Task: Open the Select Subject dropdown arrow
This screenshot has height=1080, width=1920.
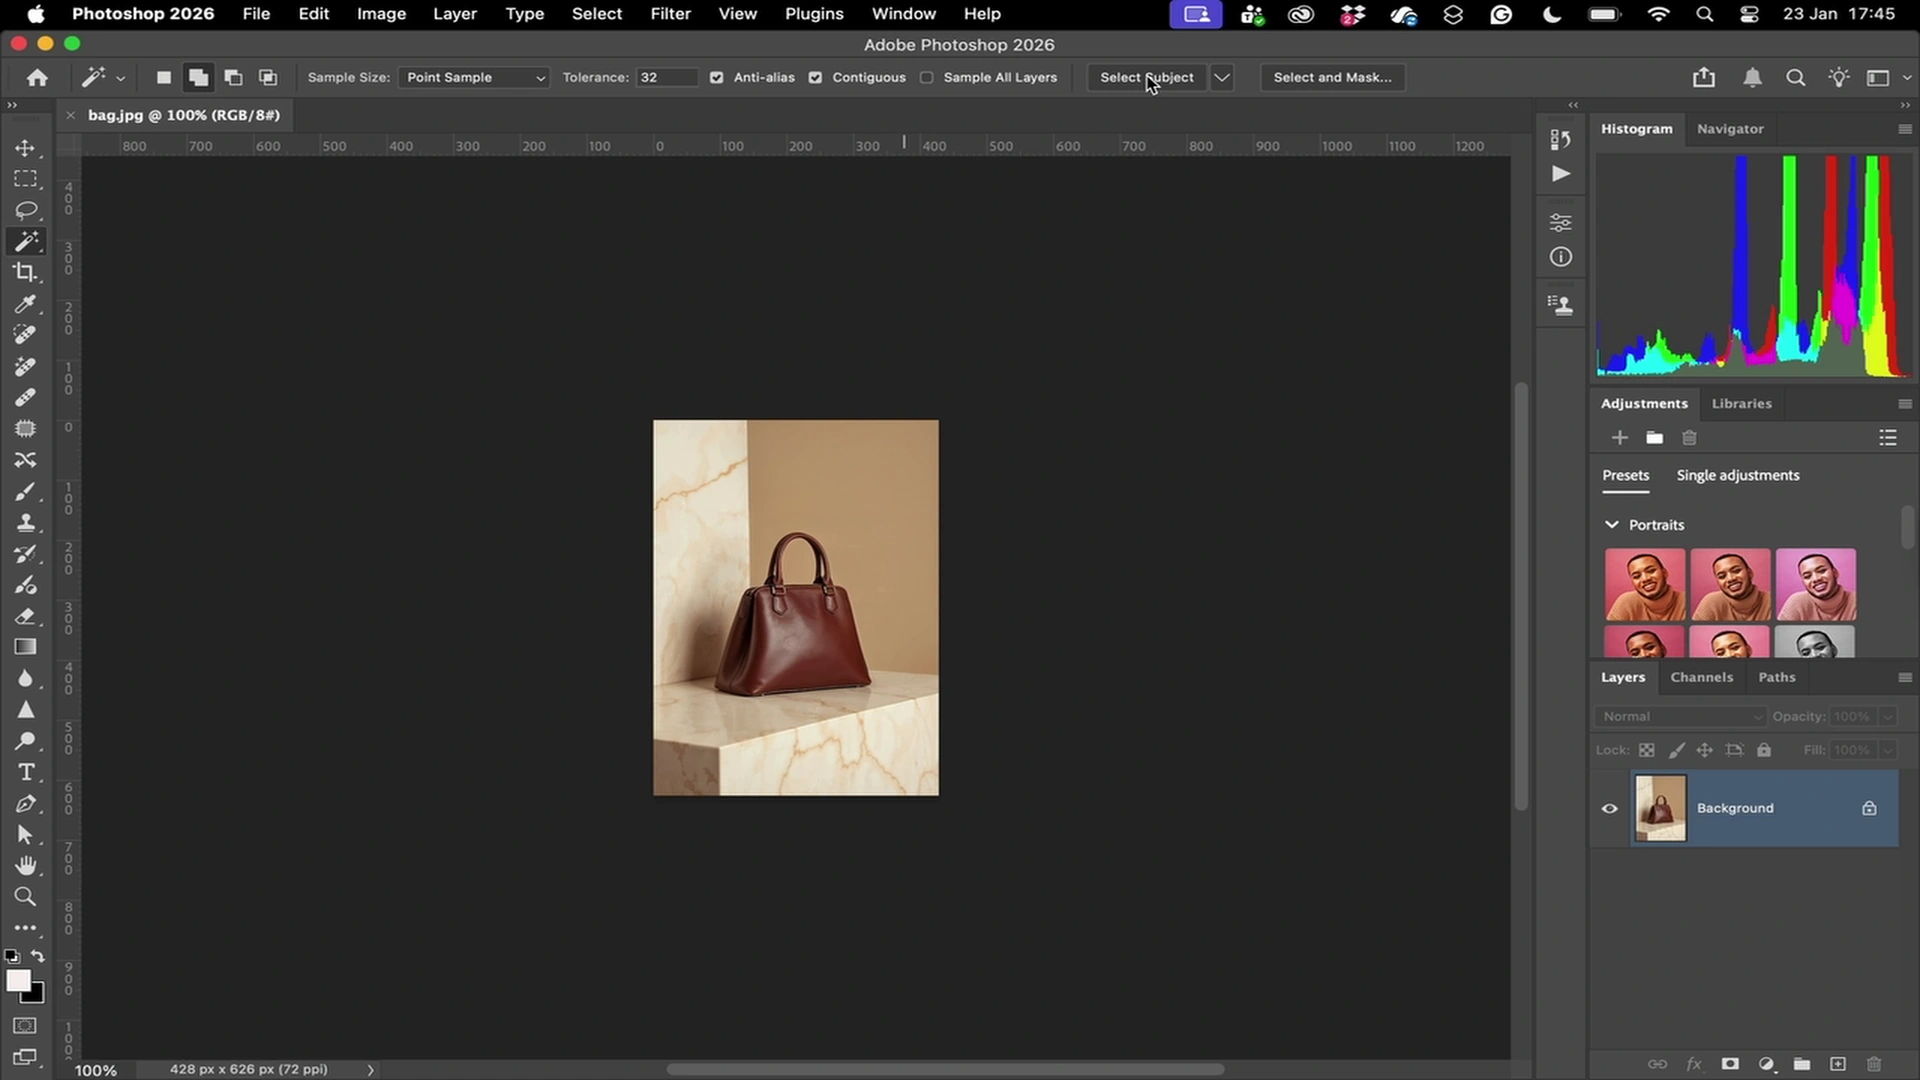Action: (1221, 77)
